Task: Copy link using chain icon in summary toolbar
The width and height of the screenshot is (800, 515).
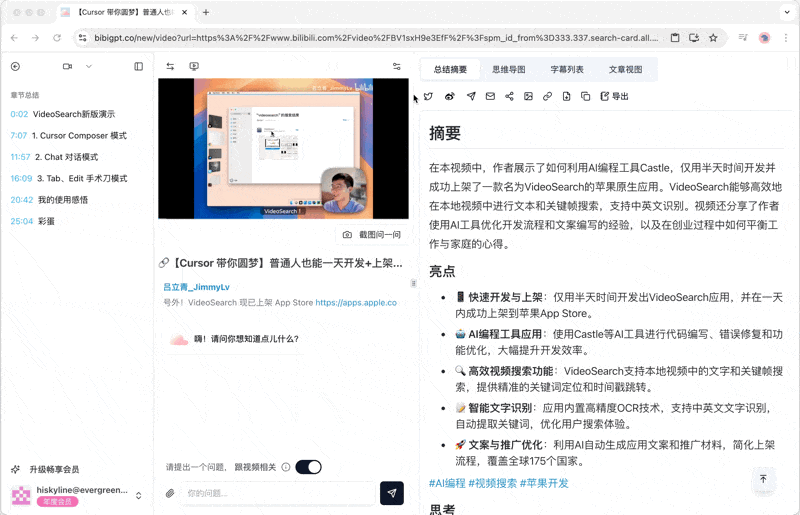Action: pos(547,96)
